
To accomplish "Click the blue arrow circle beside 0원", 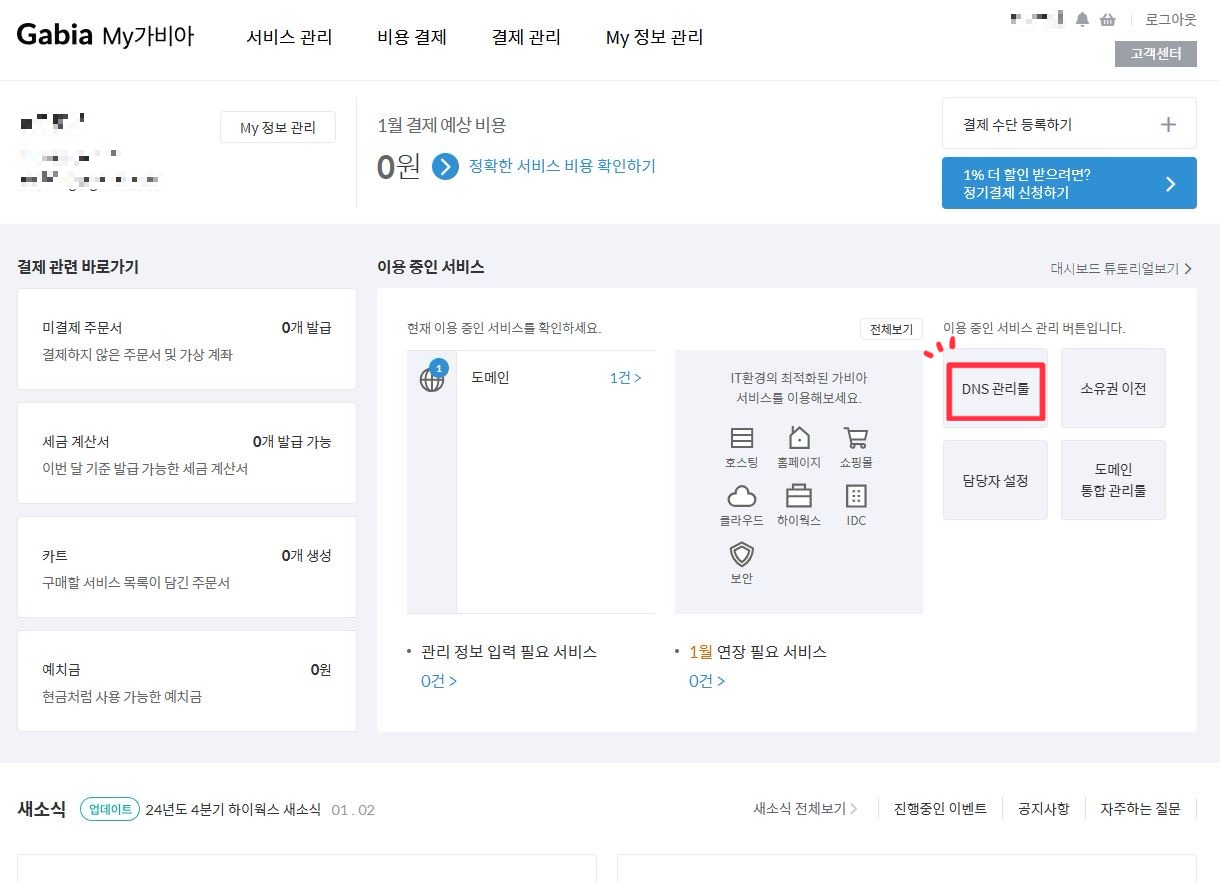I will [x=445, y=166].
